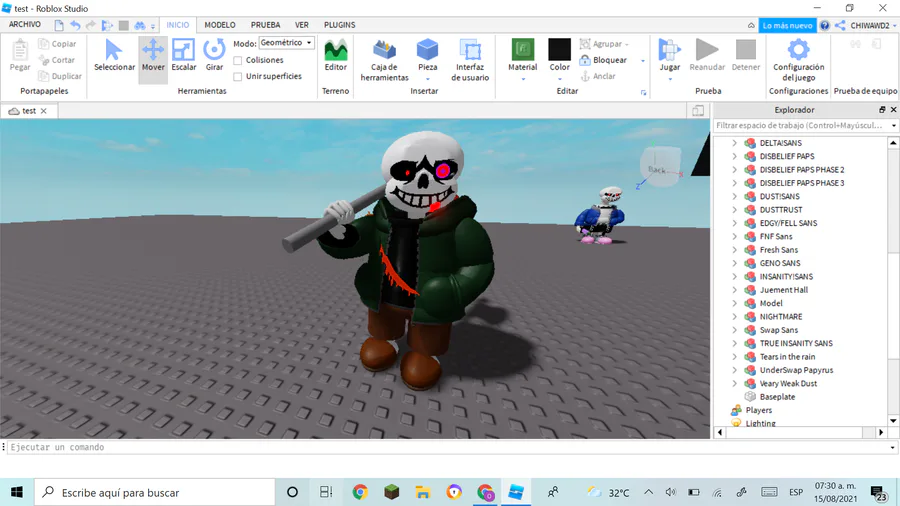The height and width of the screenshot is (506, 900).
Task: Switch to the PRUEBA tab
Action: point(265,25)
